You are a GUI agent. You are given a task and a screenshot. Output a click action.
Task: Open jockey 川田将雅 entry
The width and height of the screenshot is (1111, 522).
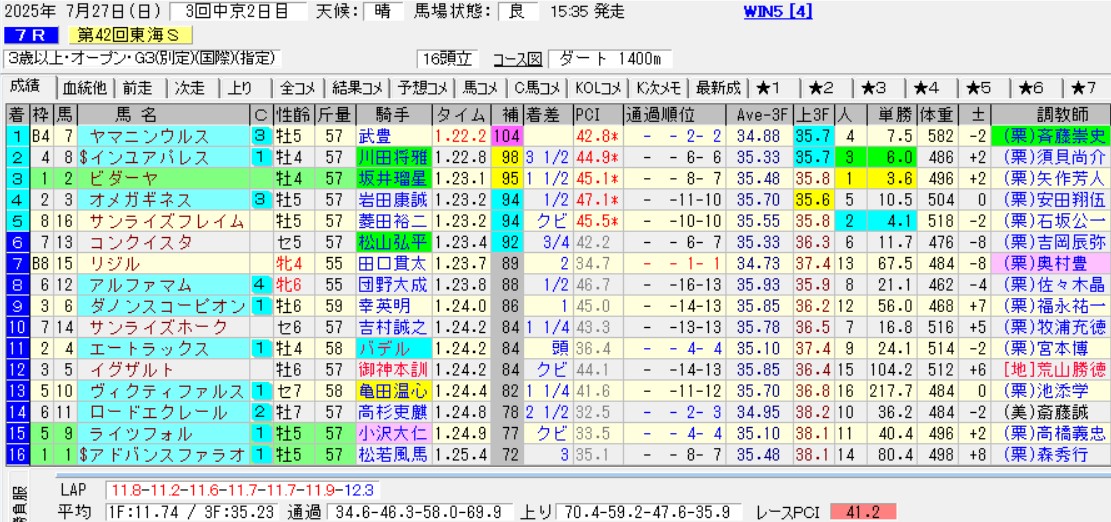pyautogui.click(x=393, y=157)
